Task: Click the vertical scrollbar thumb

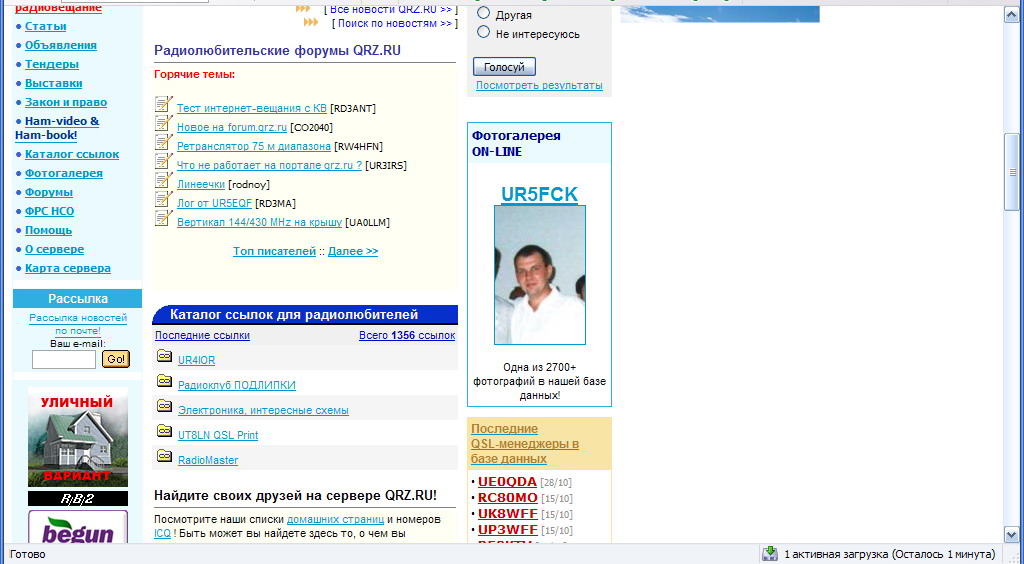Action: [x=1012, y=172]
